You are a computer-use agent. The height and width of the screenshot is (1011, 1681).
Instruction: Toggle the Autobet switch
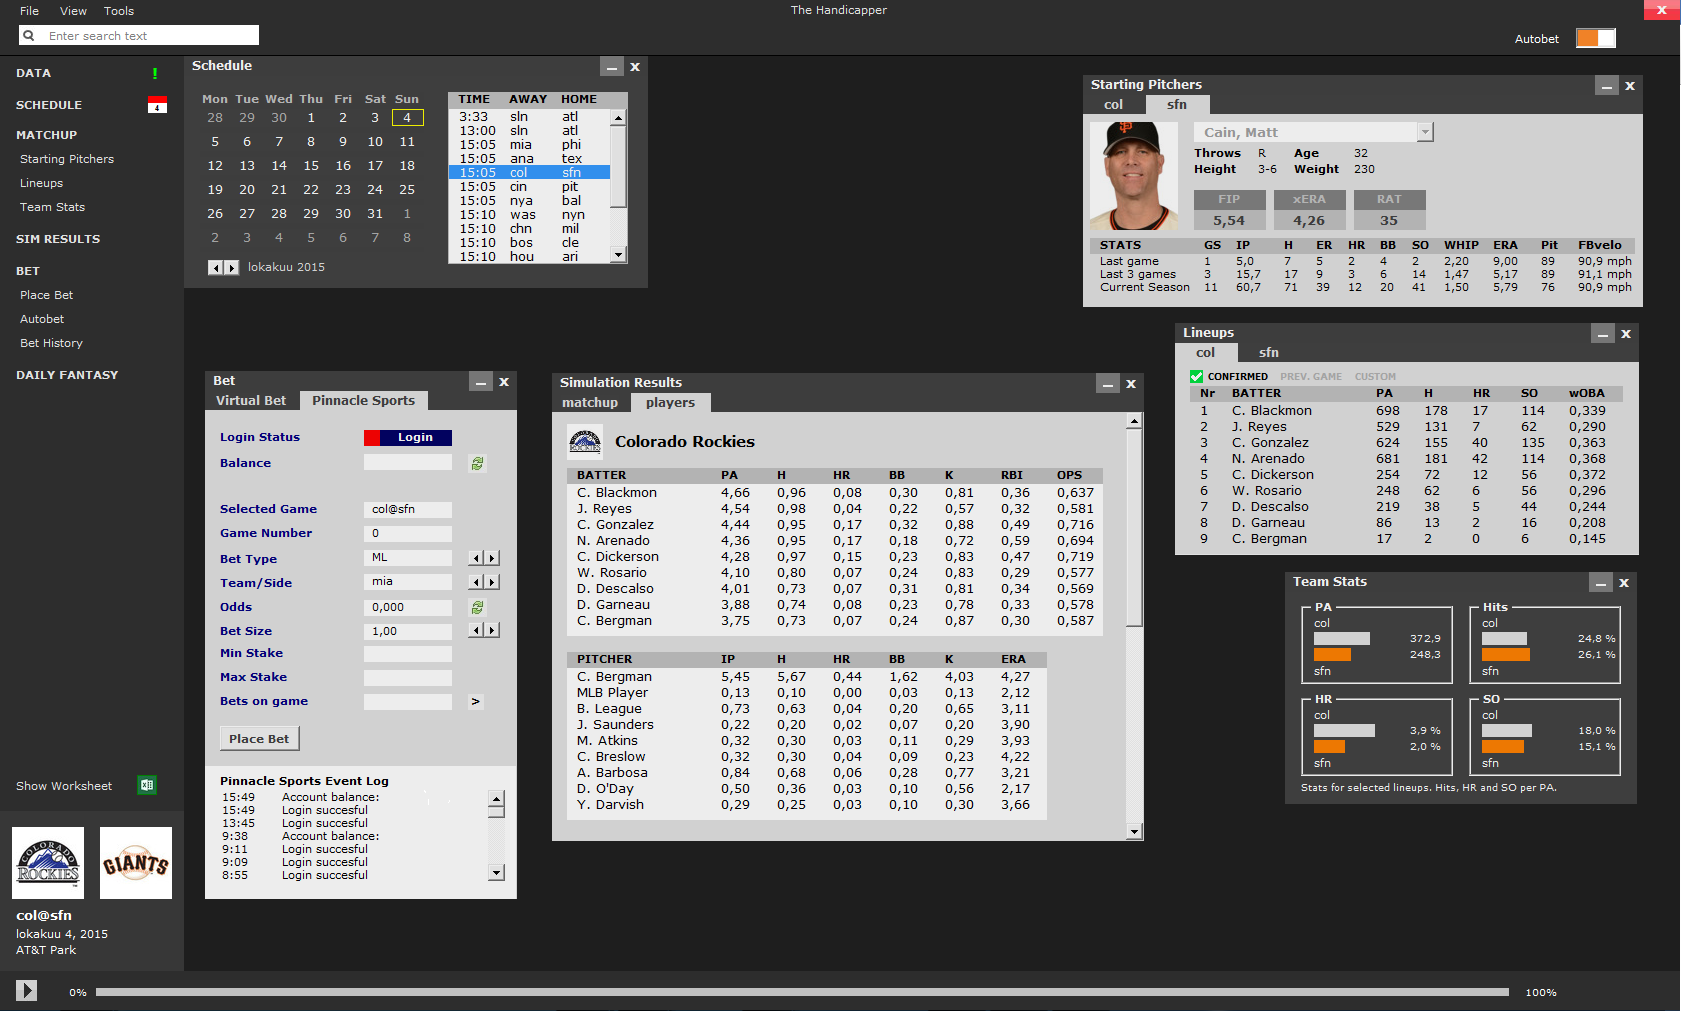1595,38
